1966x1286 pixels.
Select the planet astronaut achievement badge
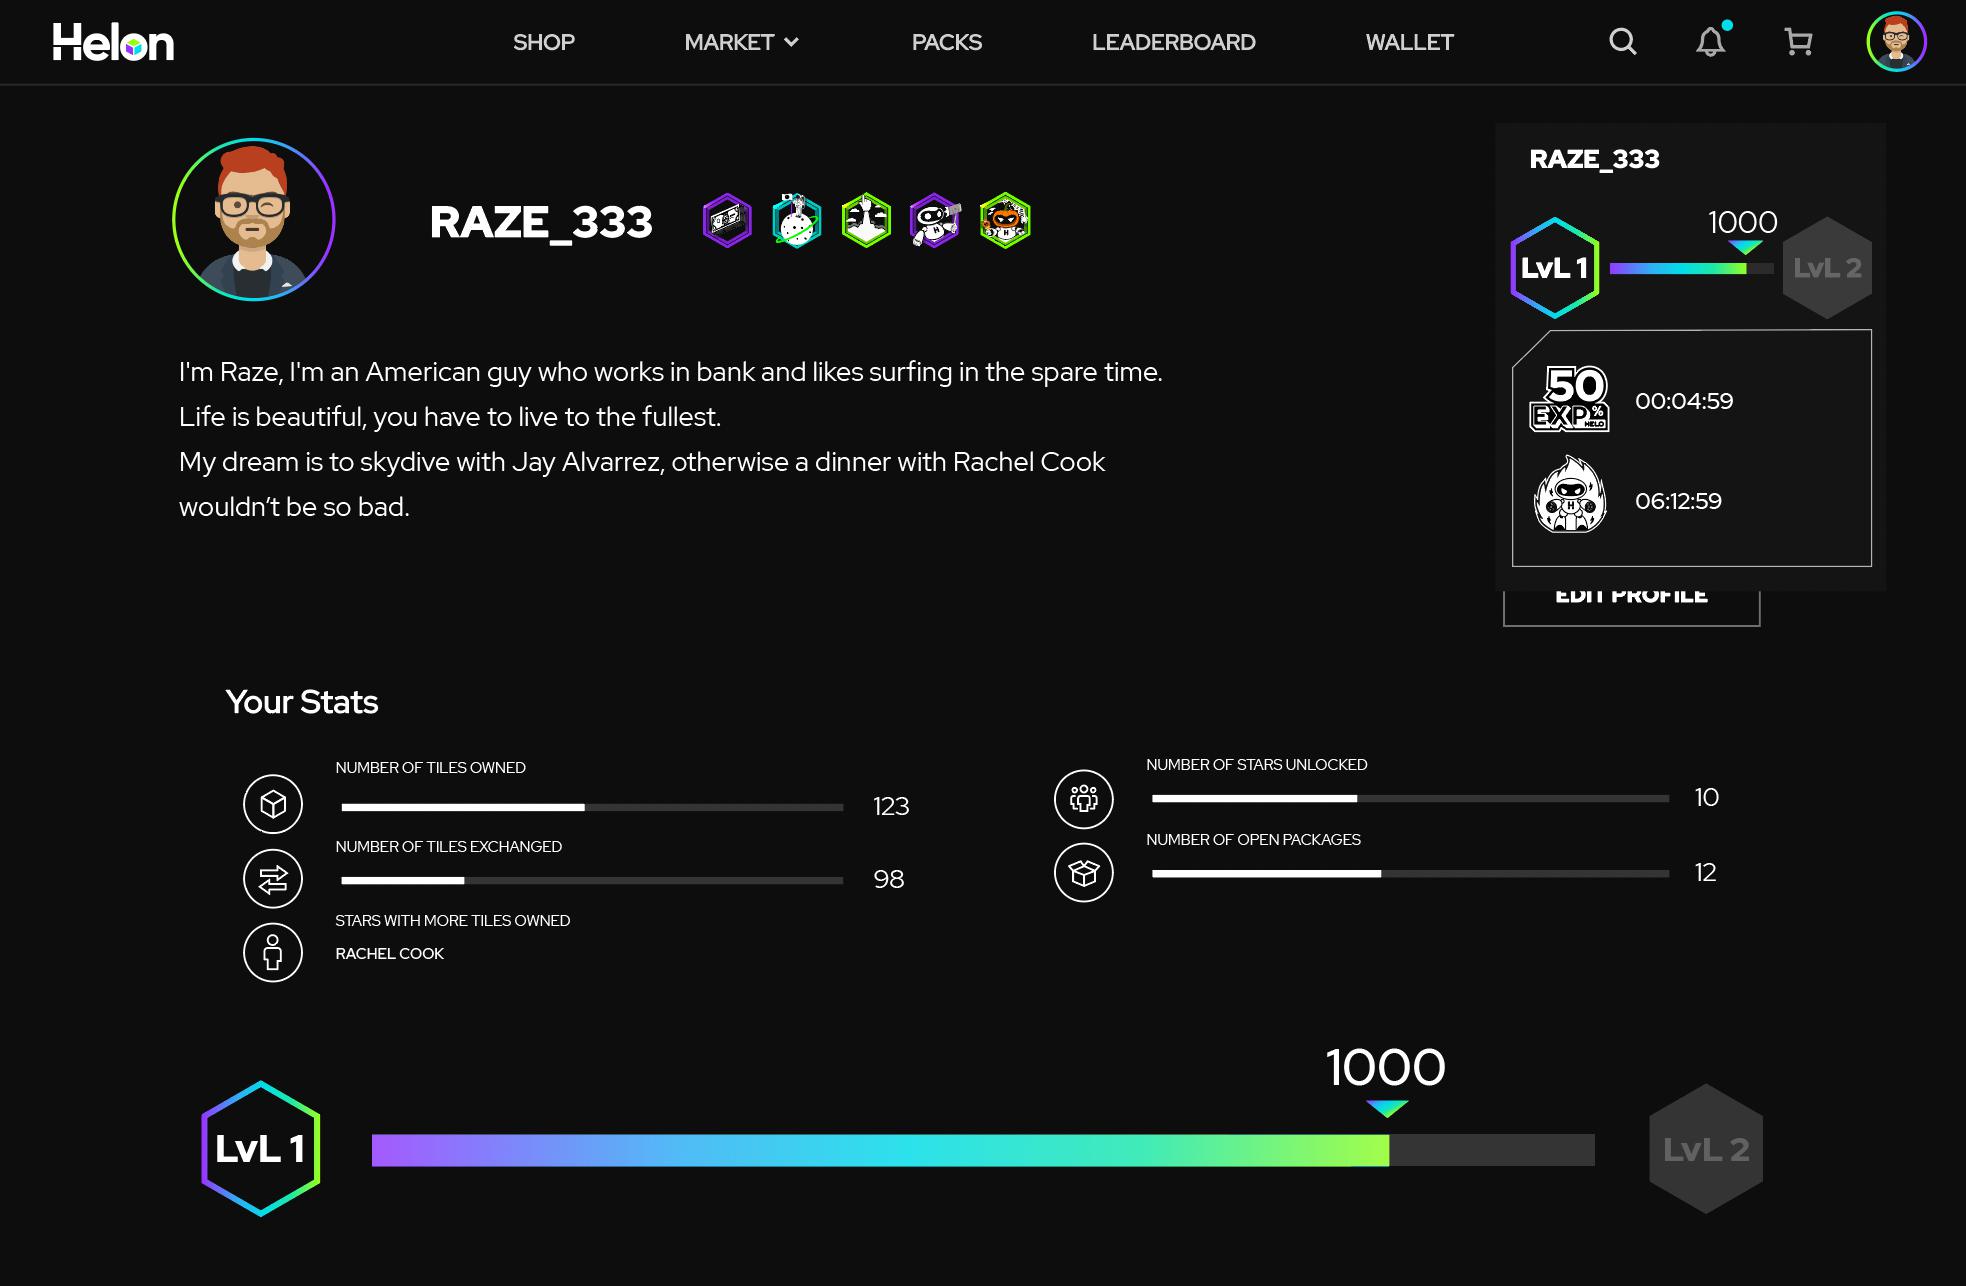pos(796,221)
